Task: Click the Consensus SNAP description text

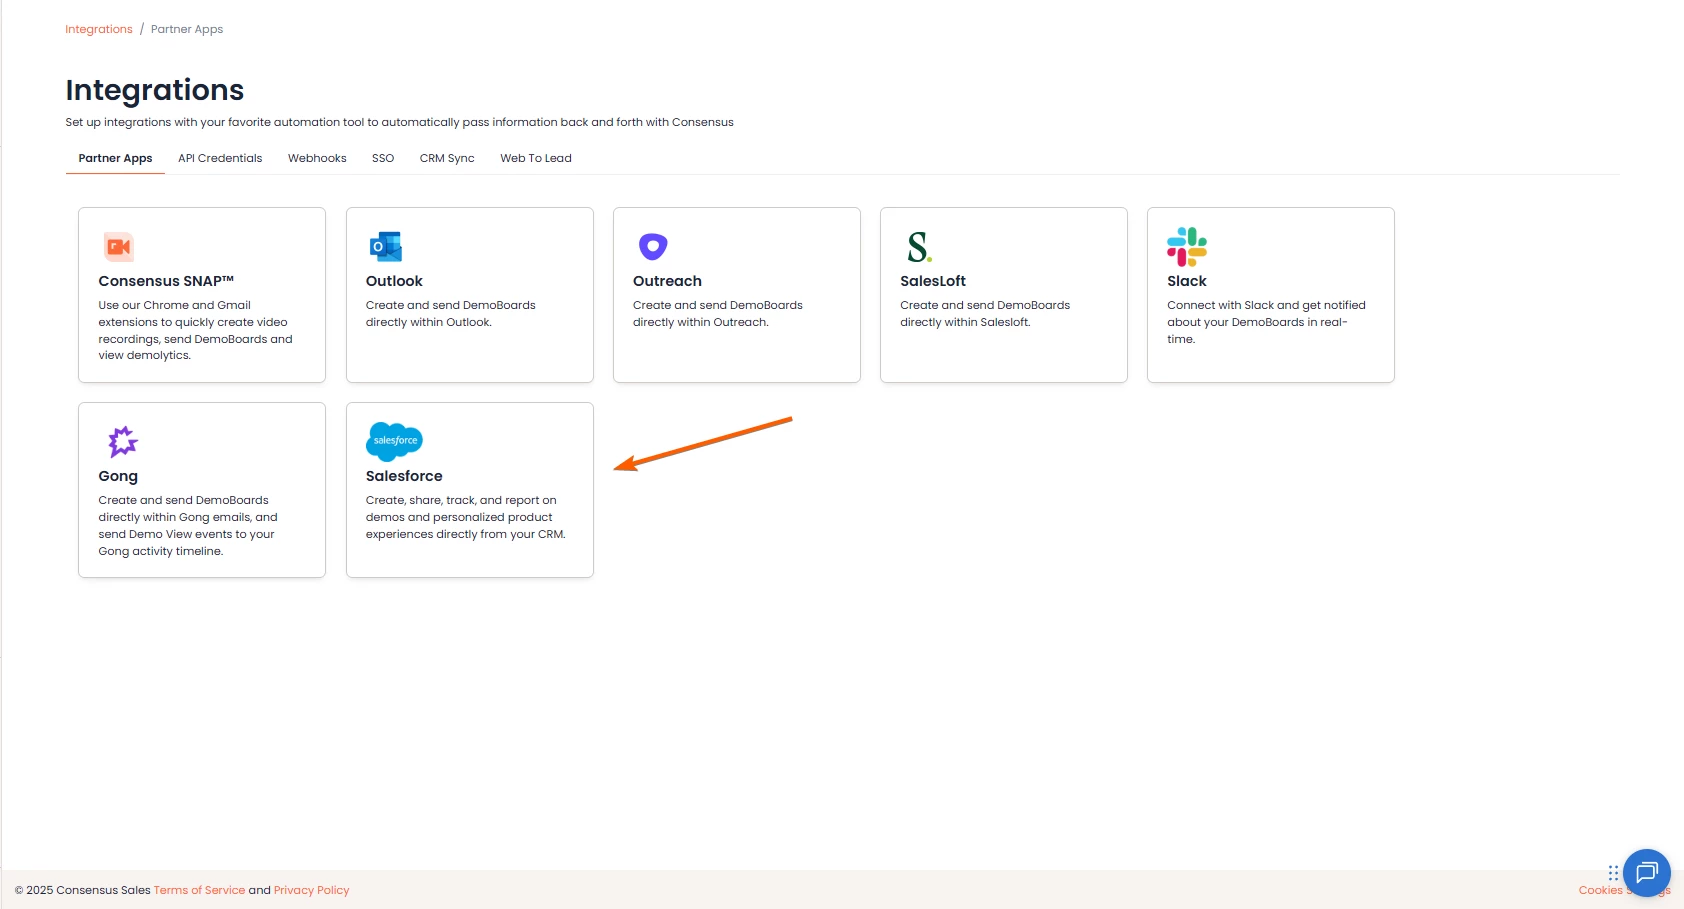Action: click(x=196, y=330)
